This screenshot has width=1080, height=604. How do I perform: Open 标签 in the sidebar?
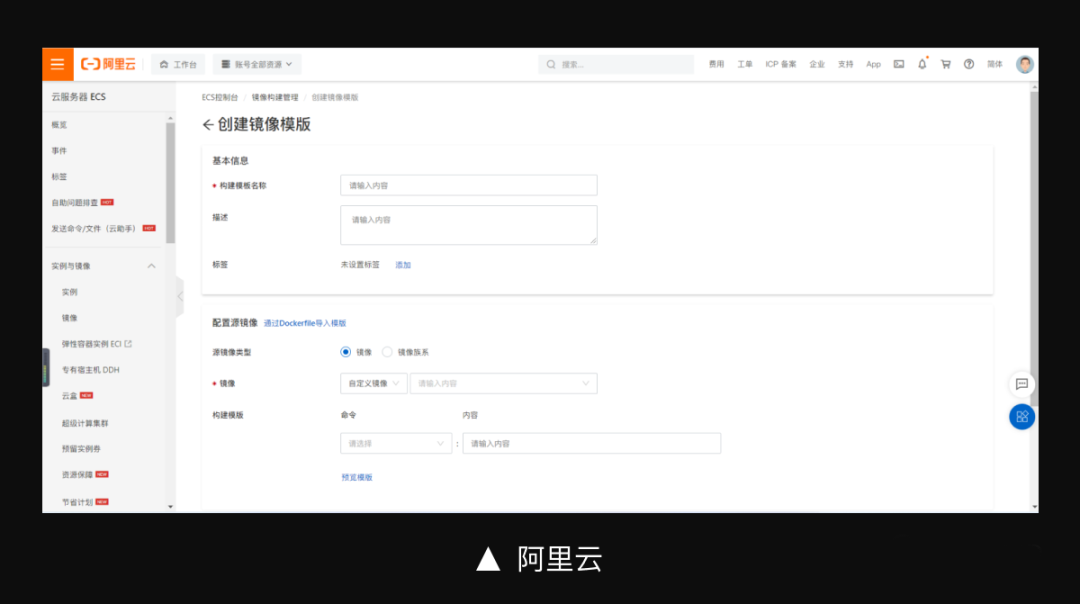pyautogui.click(x=59, y=177)
